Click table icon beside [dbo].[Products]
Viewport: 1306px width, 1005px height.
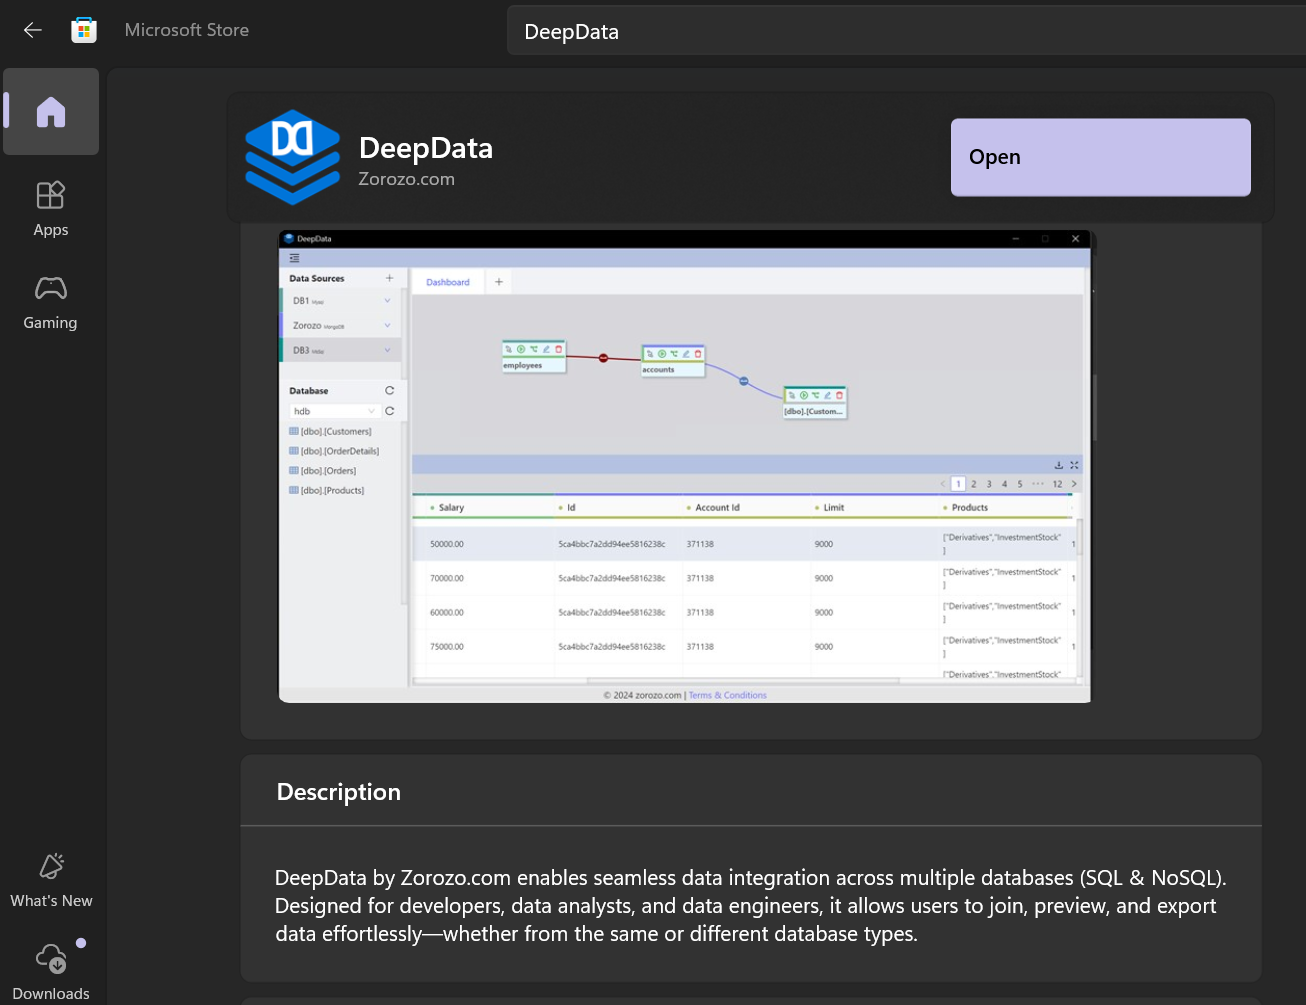(x=294, y=490)
